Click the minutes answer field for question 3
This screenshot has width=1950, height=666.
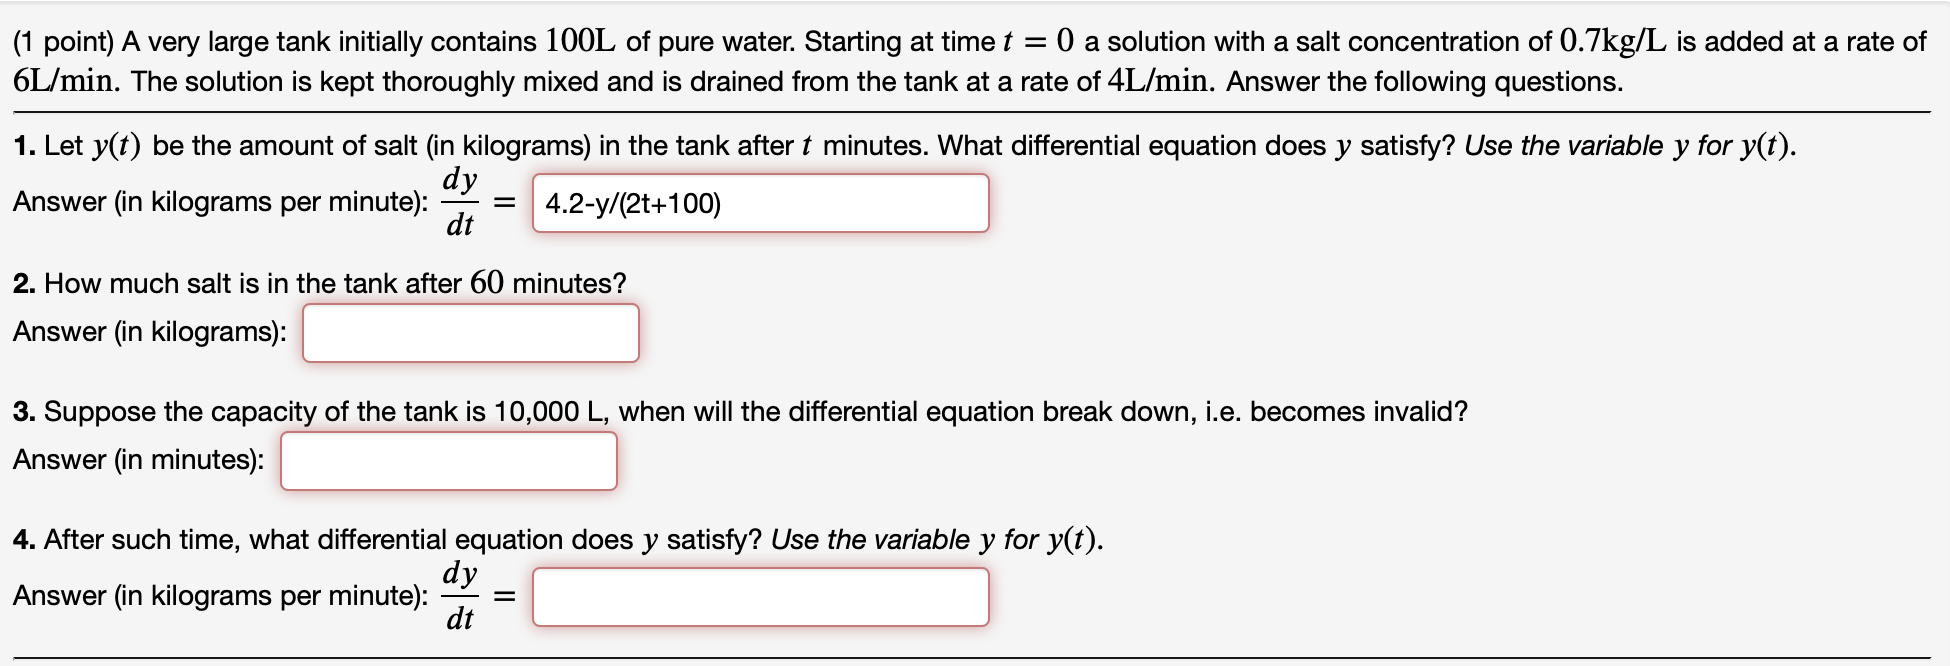coord(448,461)
